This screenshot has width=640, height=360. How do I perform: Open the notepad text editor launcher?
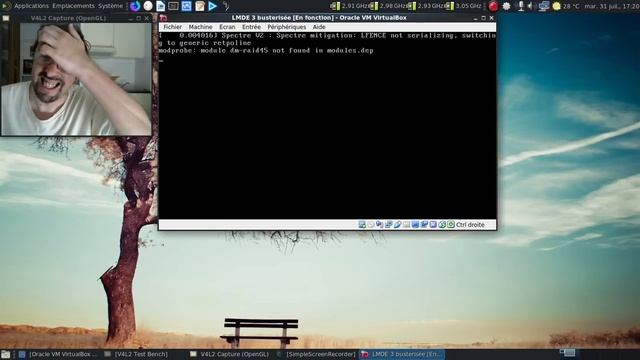tap(200, 6)
